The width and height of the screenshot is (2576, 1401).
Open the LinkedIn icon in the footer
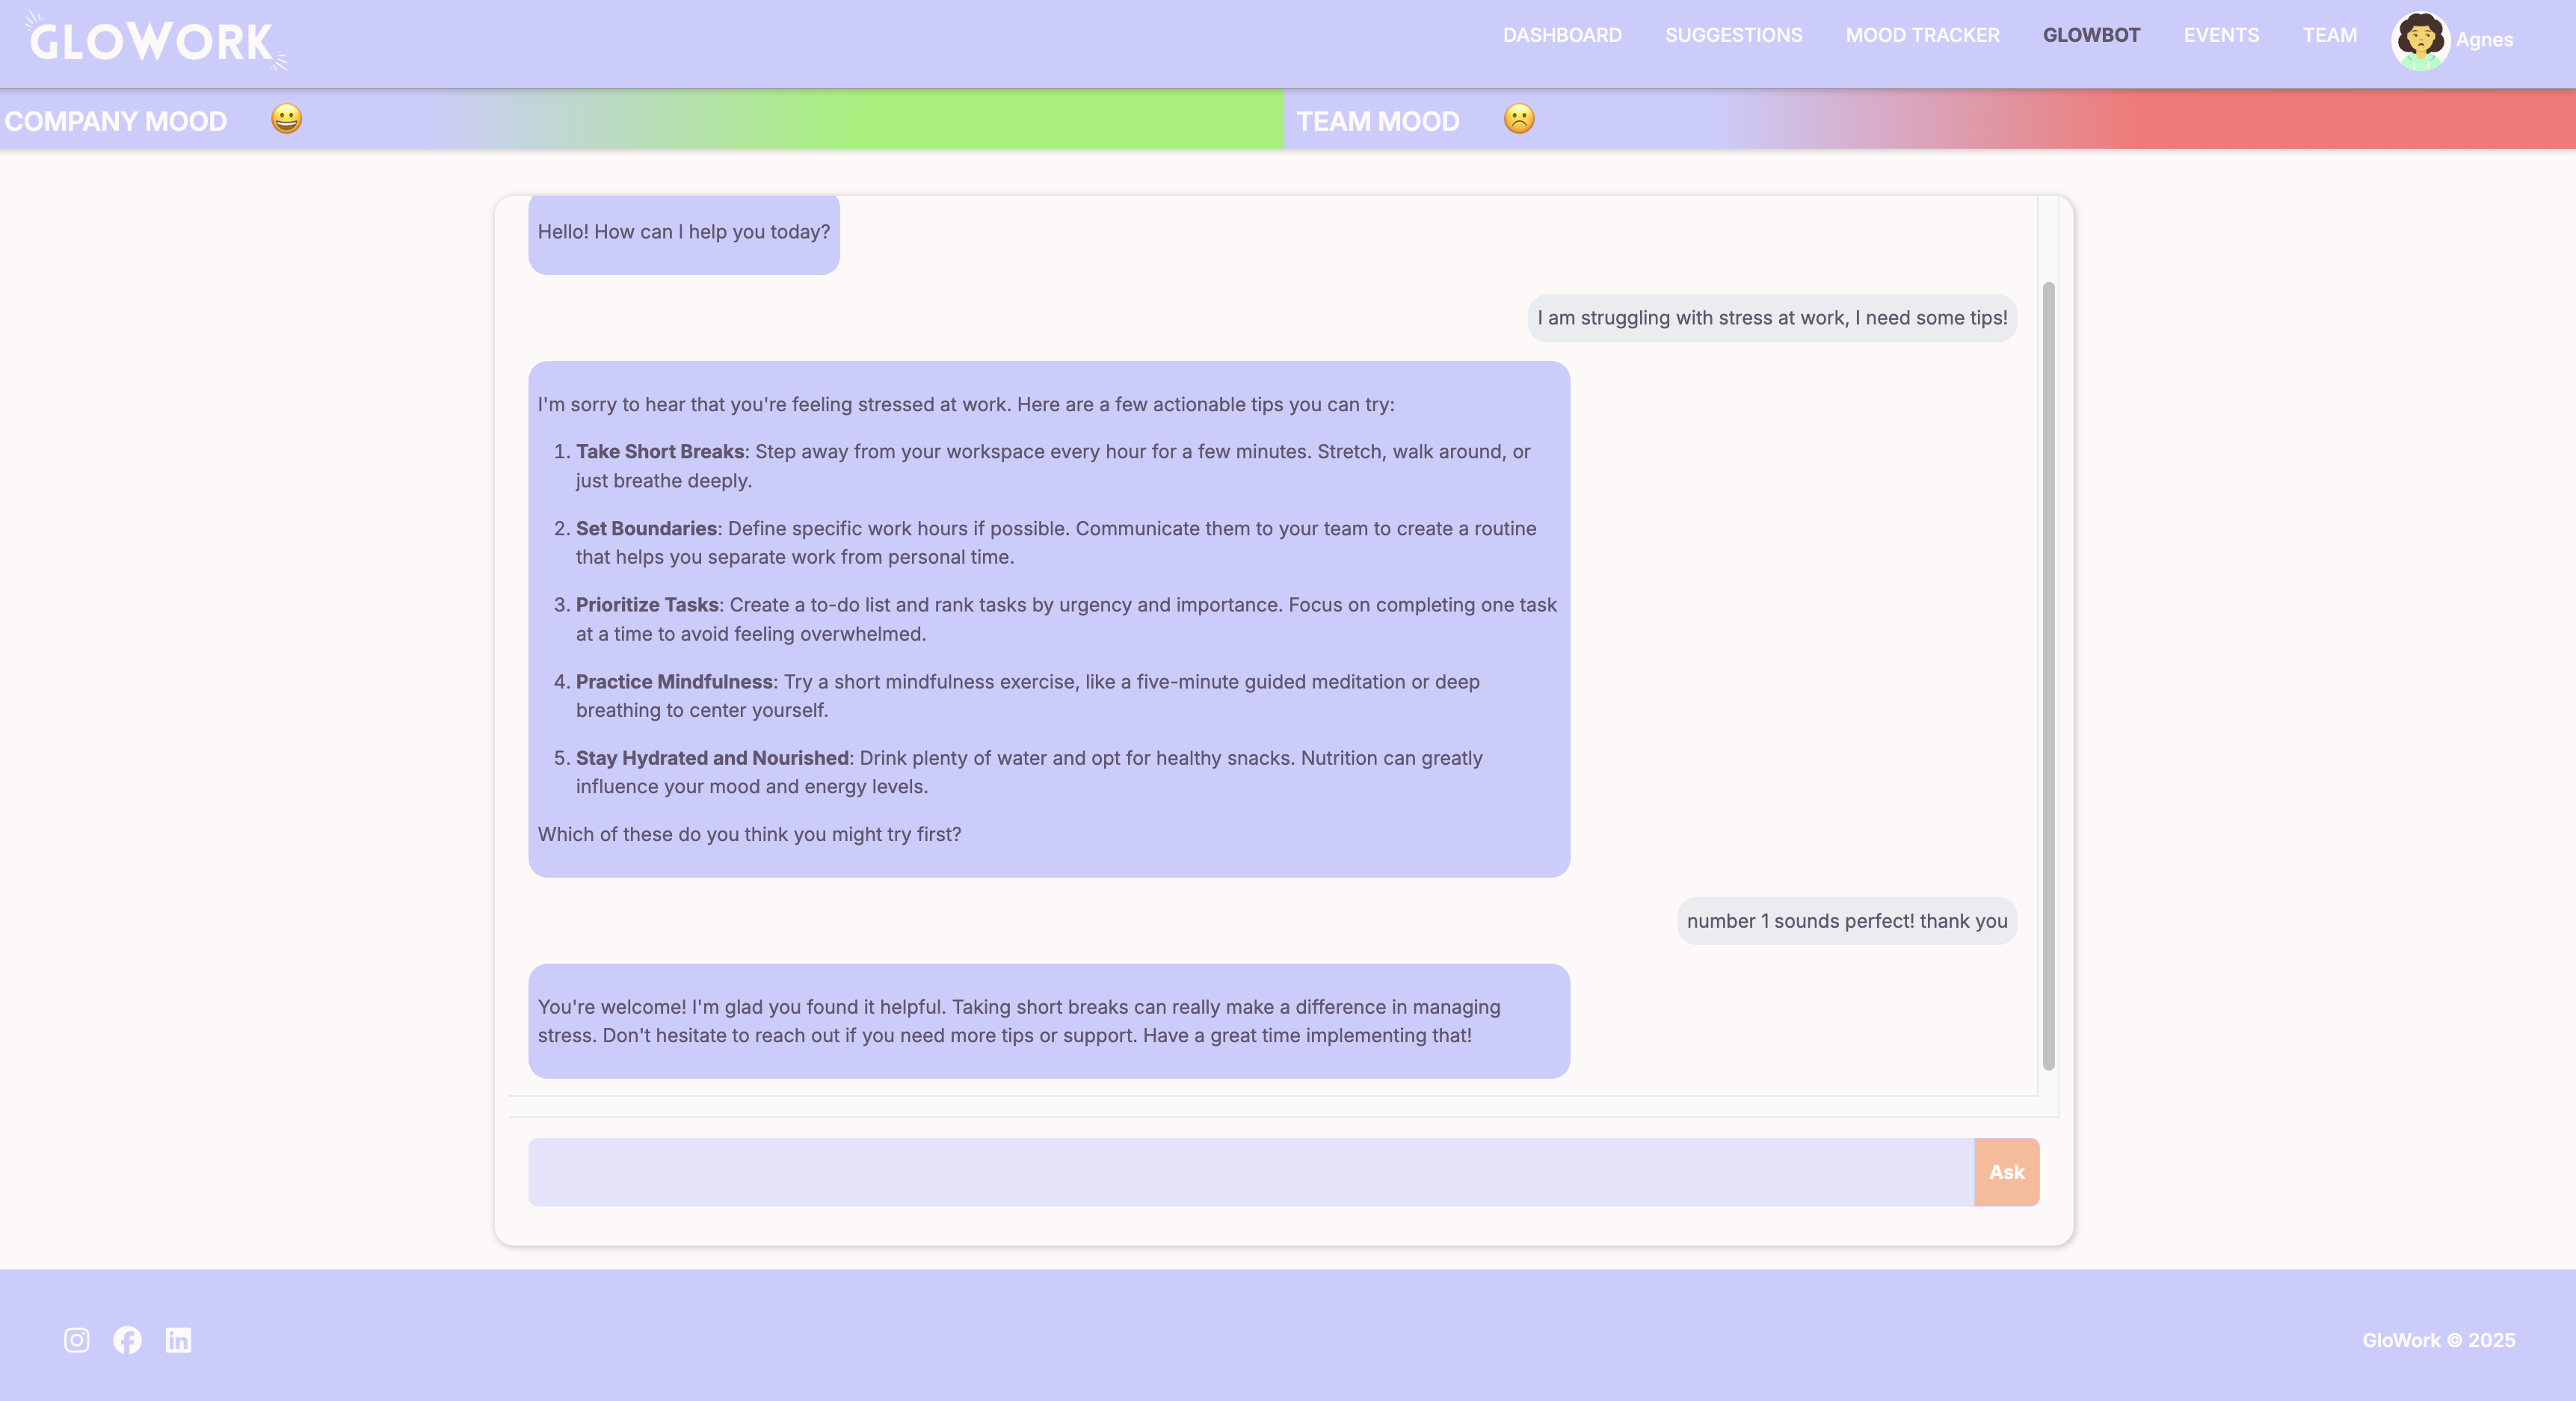click(x=179, y=1340)
